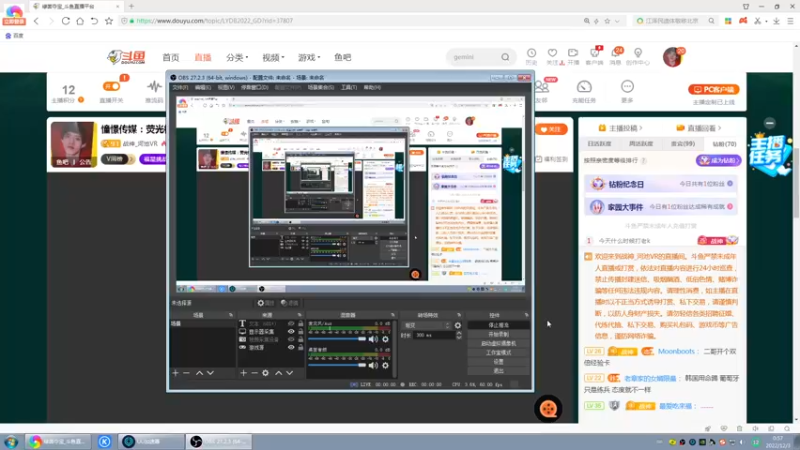The height and width of the screenshot is (450, 800).
Task: Adjust the first mixer channel volume slider
Action: coord(337,339)
